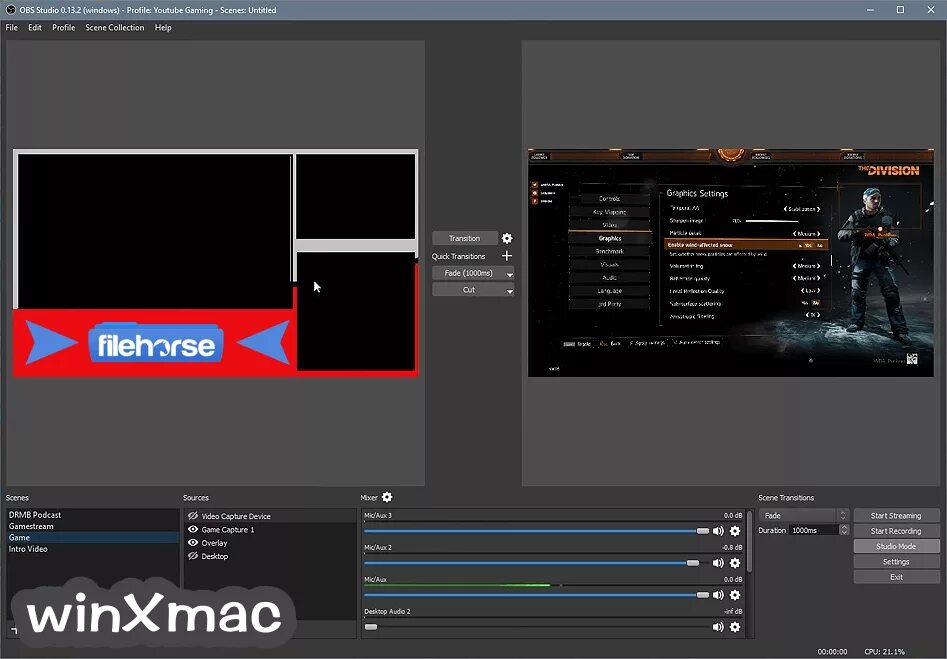Click the filehorse overlay in preview
Viewport: 947px width, 659px height.
pos(156,343)
